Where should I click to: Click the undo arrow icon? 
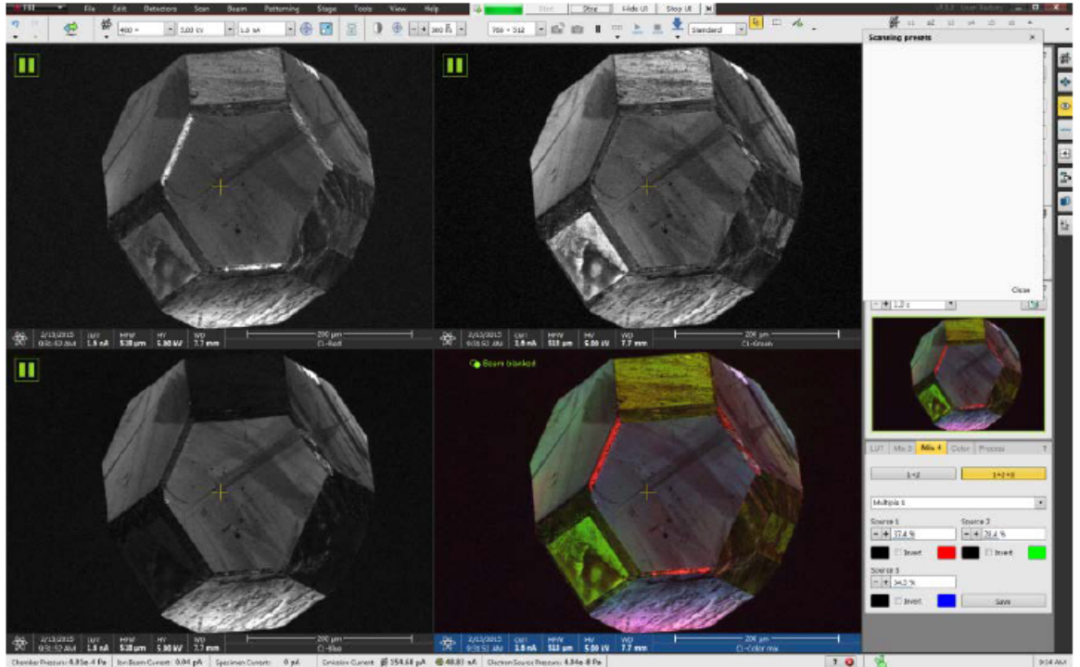tap(17, 24)
